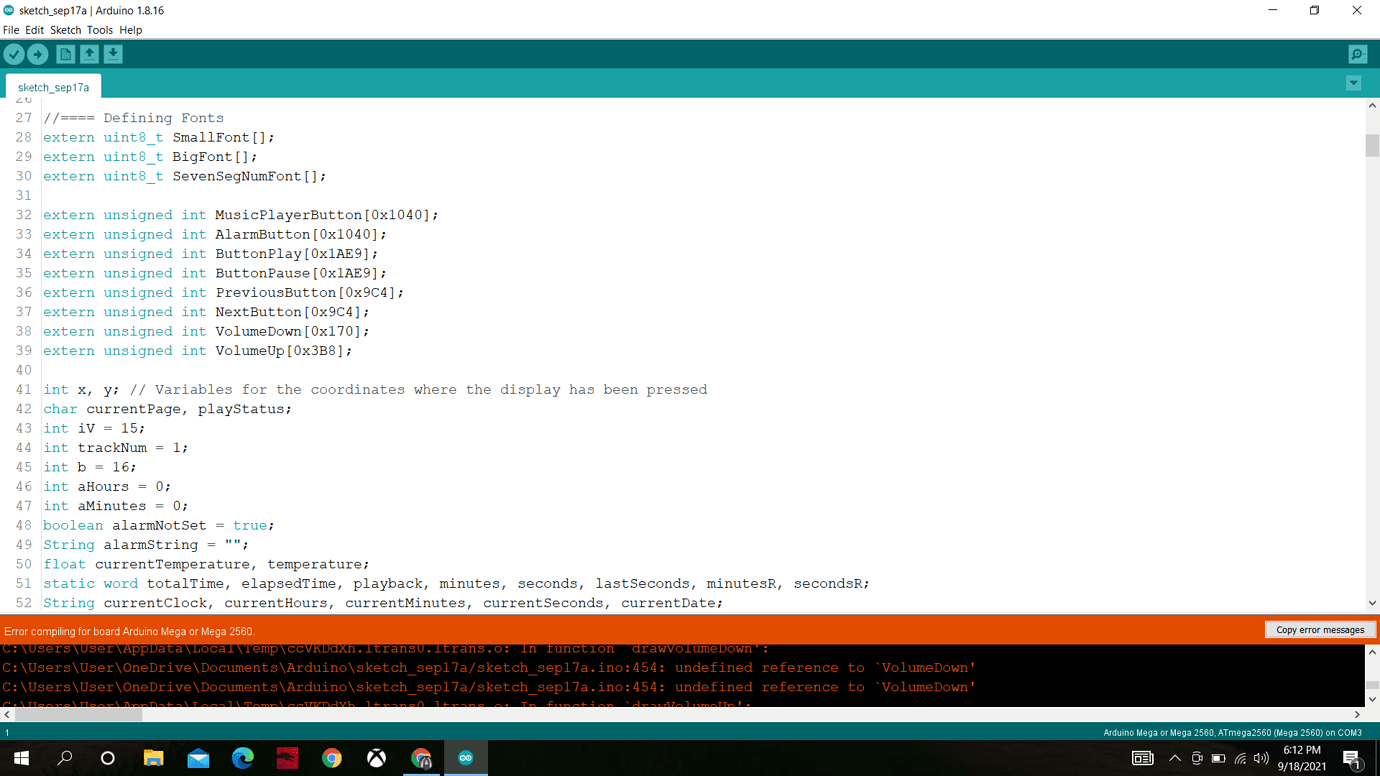Click the Xbox icon on the taskbar
The image size is (1380, 776).
[x=376, y=757]
